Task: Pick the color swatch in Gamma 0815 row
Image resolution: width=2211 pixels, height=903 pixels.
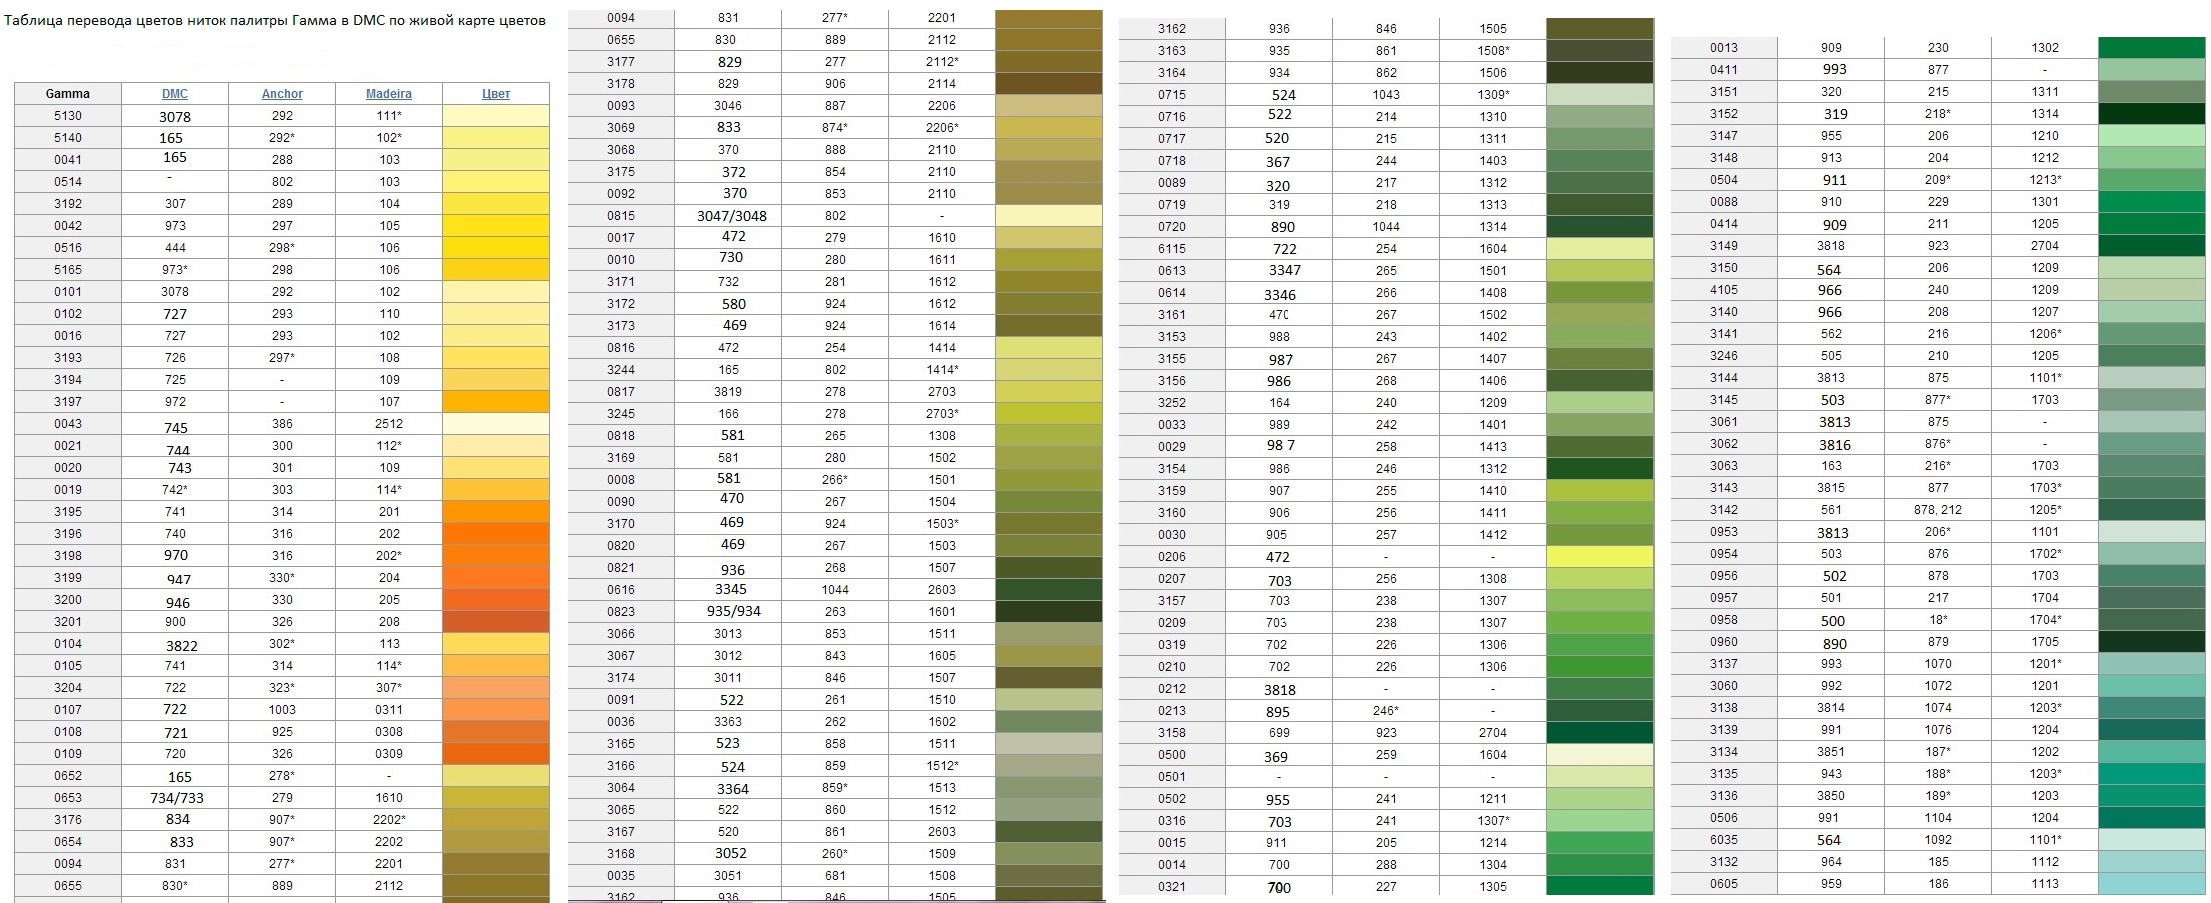Action: pyautogui.click(x=1049, y=216)
